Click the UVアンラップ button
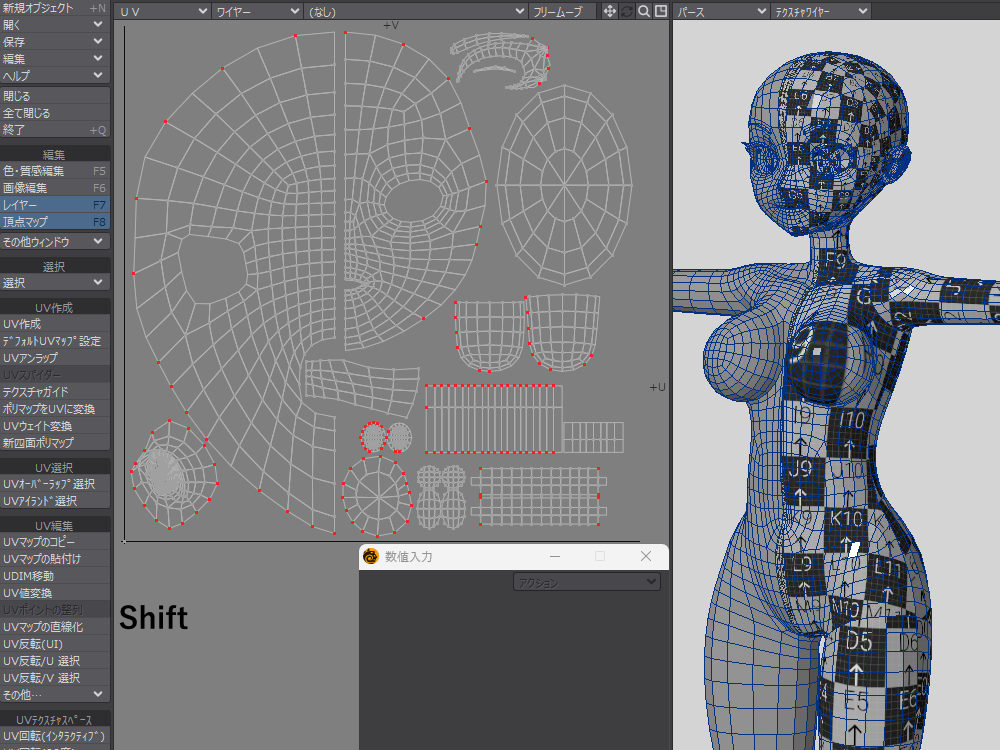Screen dimensions: 1000x750 tap(54, 358)
